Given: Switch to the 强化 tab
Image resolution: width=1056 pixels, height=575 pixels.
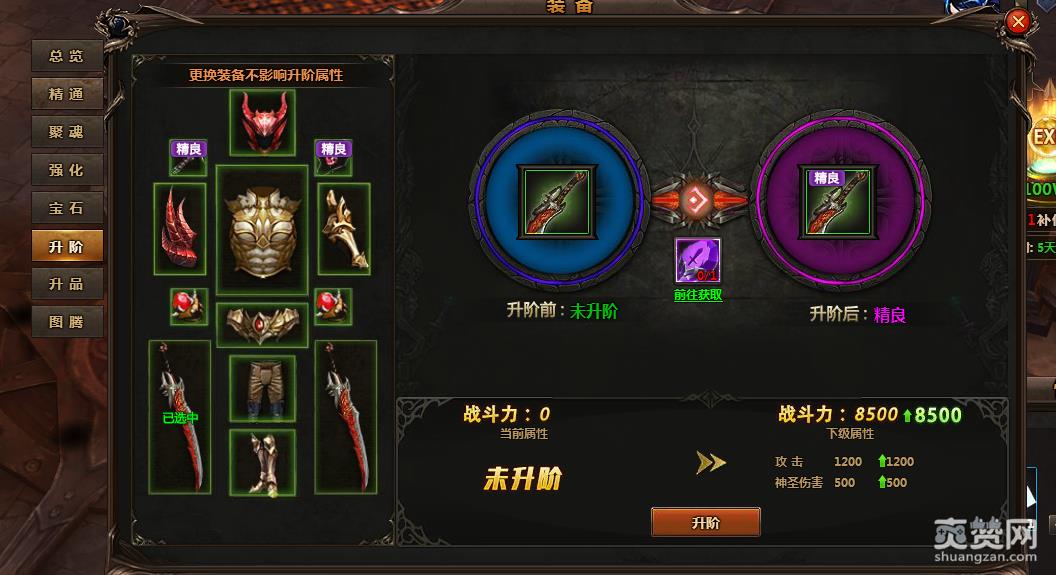Looking at the screenshot, I should click(67, 170).
